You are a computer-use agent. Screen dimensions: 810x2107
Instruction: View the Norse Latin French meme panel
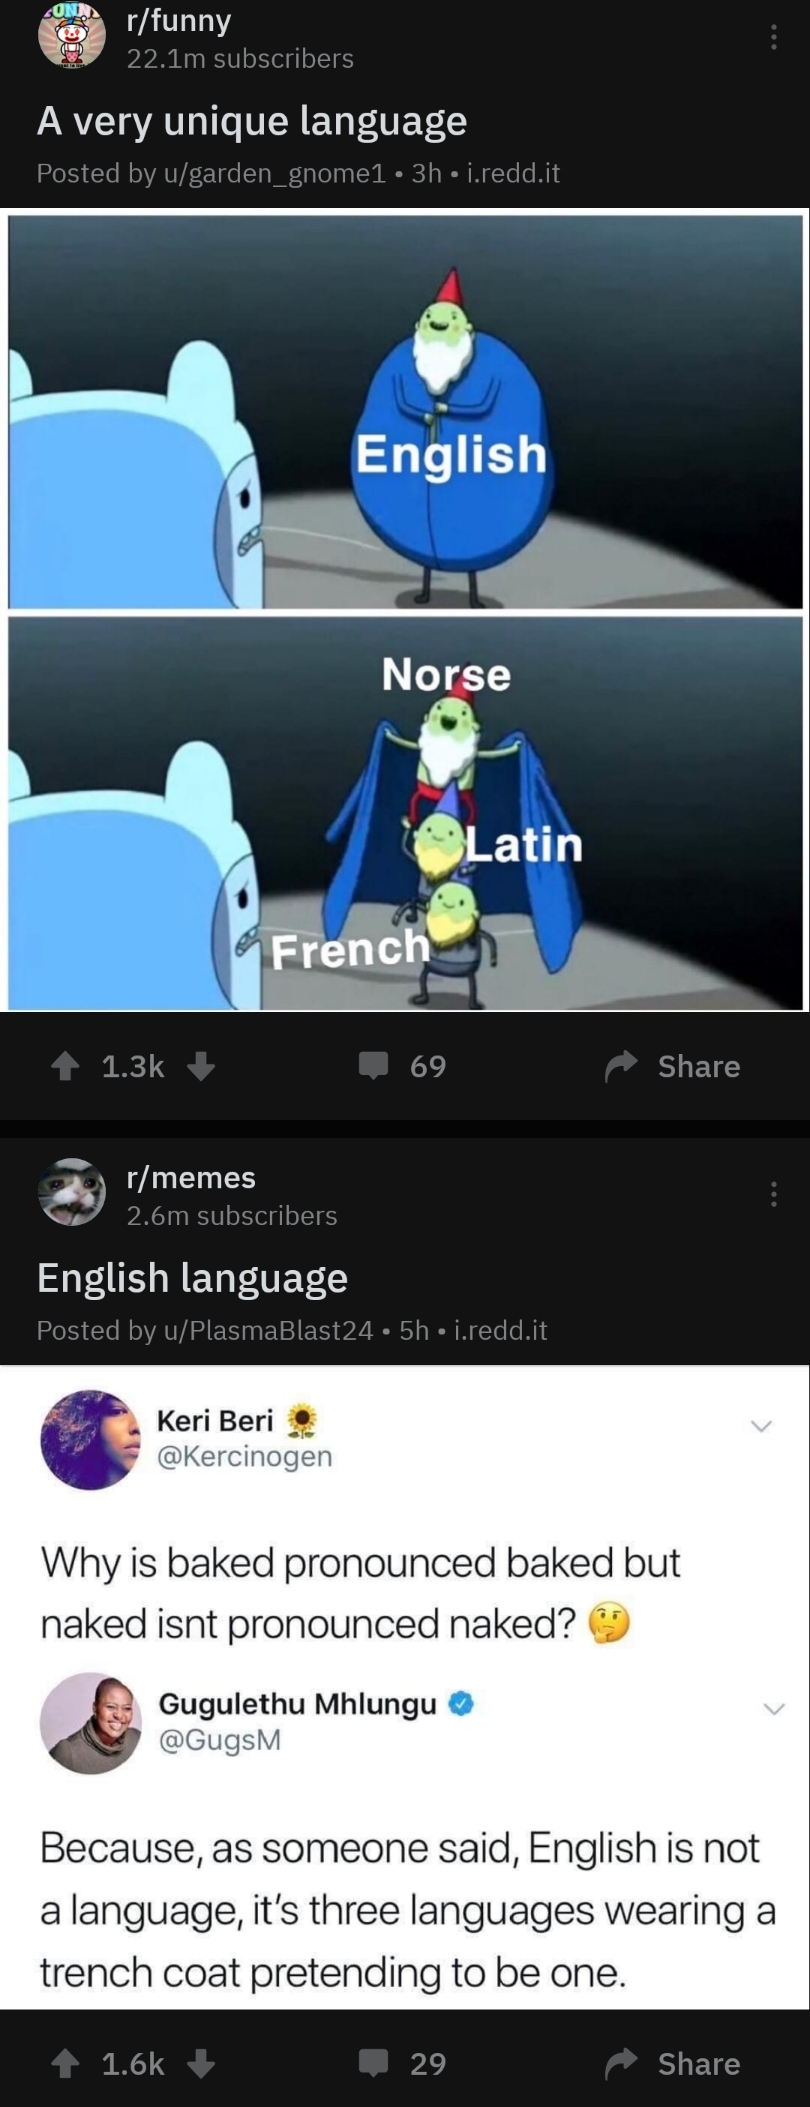pyautogui.click(x=405, y=813)
